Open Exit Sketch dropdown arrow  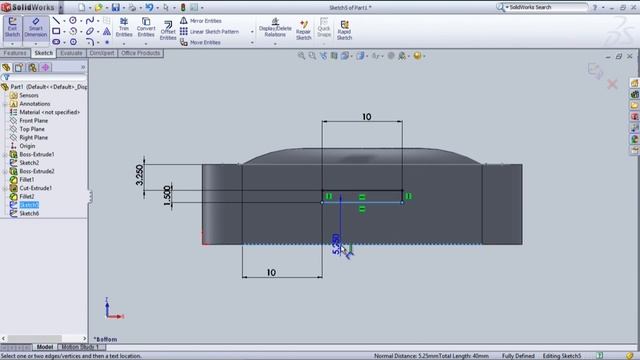(x=12, y=43)
